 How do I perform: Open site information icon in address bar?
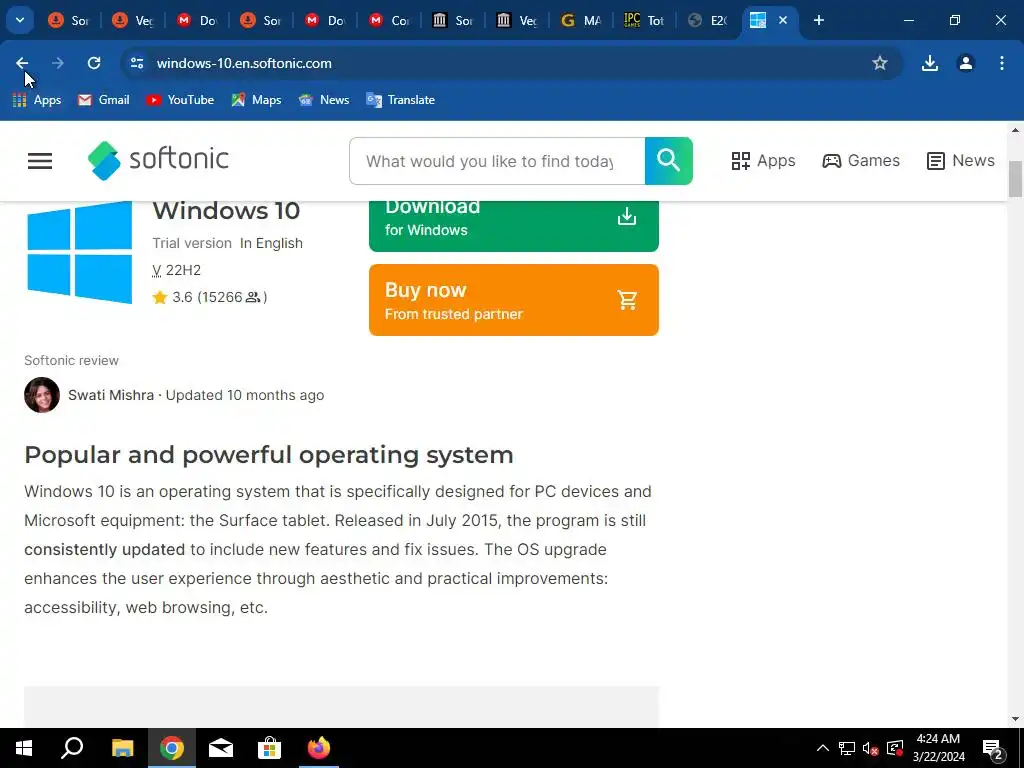point(136,63)
